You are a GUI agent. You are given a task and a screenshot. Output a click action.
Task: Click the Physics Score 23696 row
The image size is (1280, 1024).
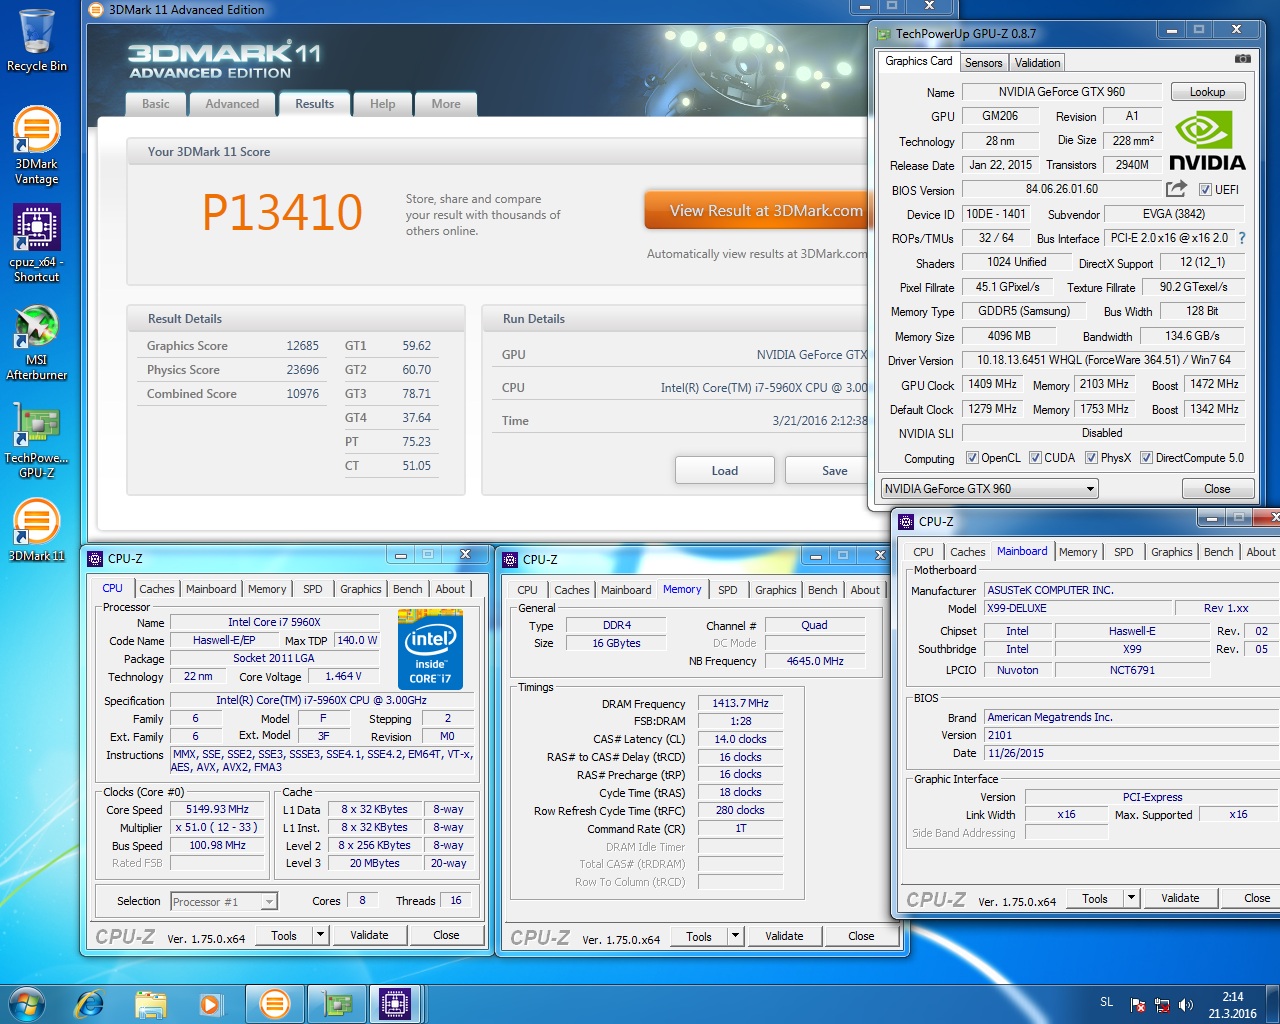point(233,370)
